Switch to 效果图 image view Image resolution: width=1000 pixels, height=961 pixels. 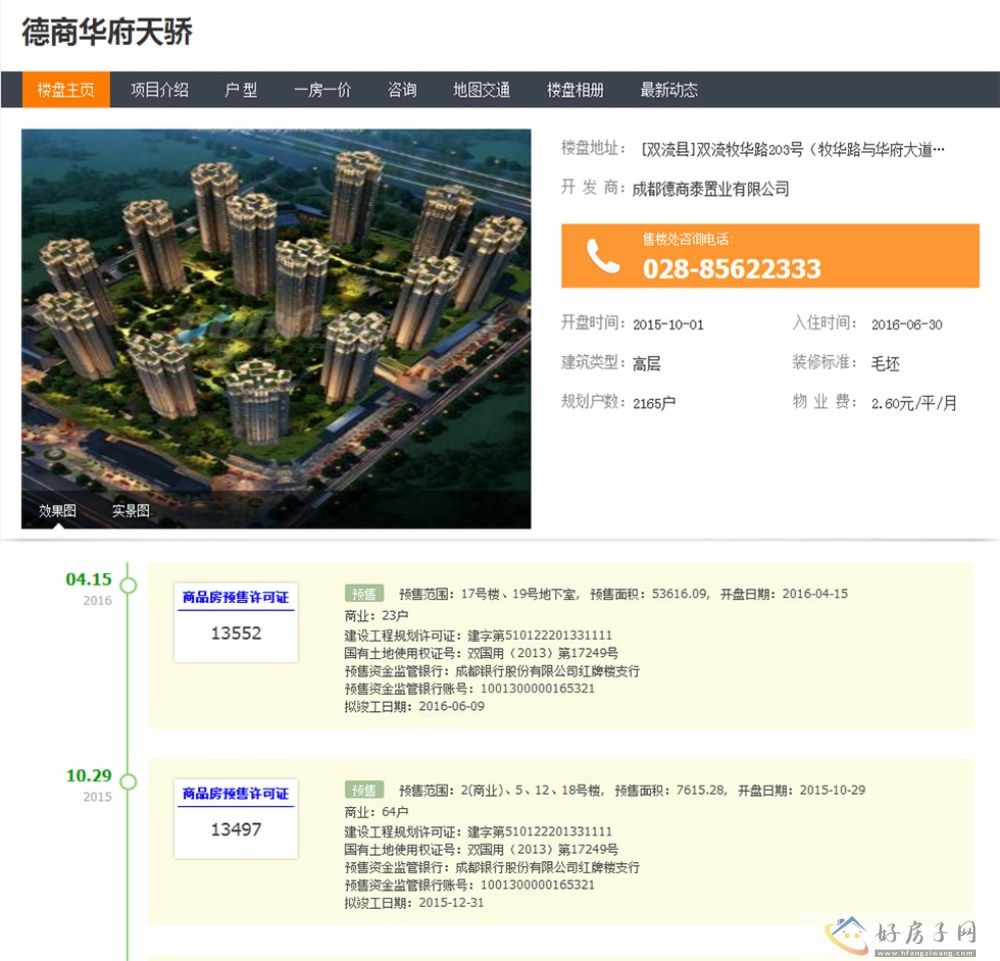[x=58, y=511]
